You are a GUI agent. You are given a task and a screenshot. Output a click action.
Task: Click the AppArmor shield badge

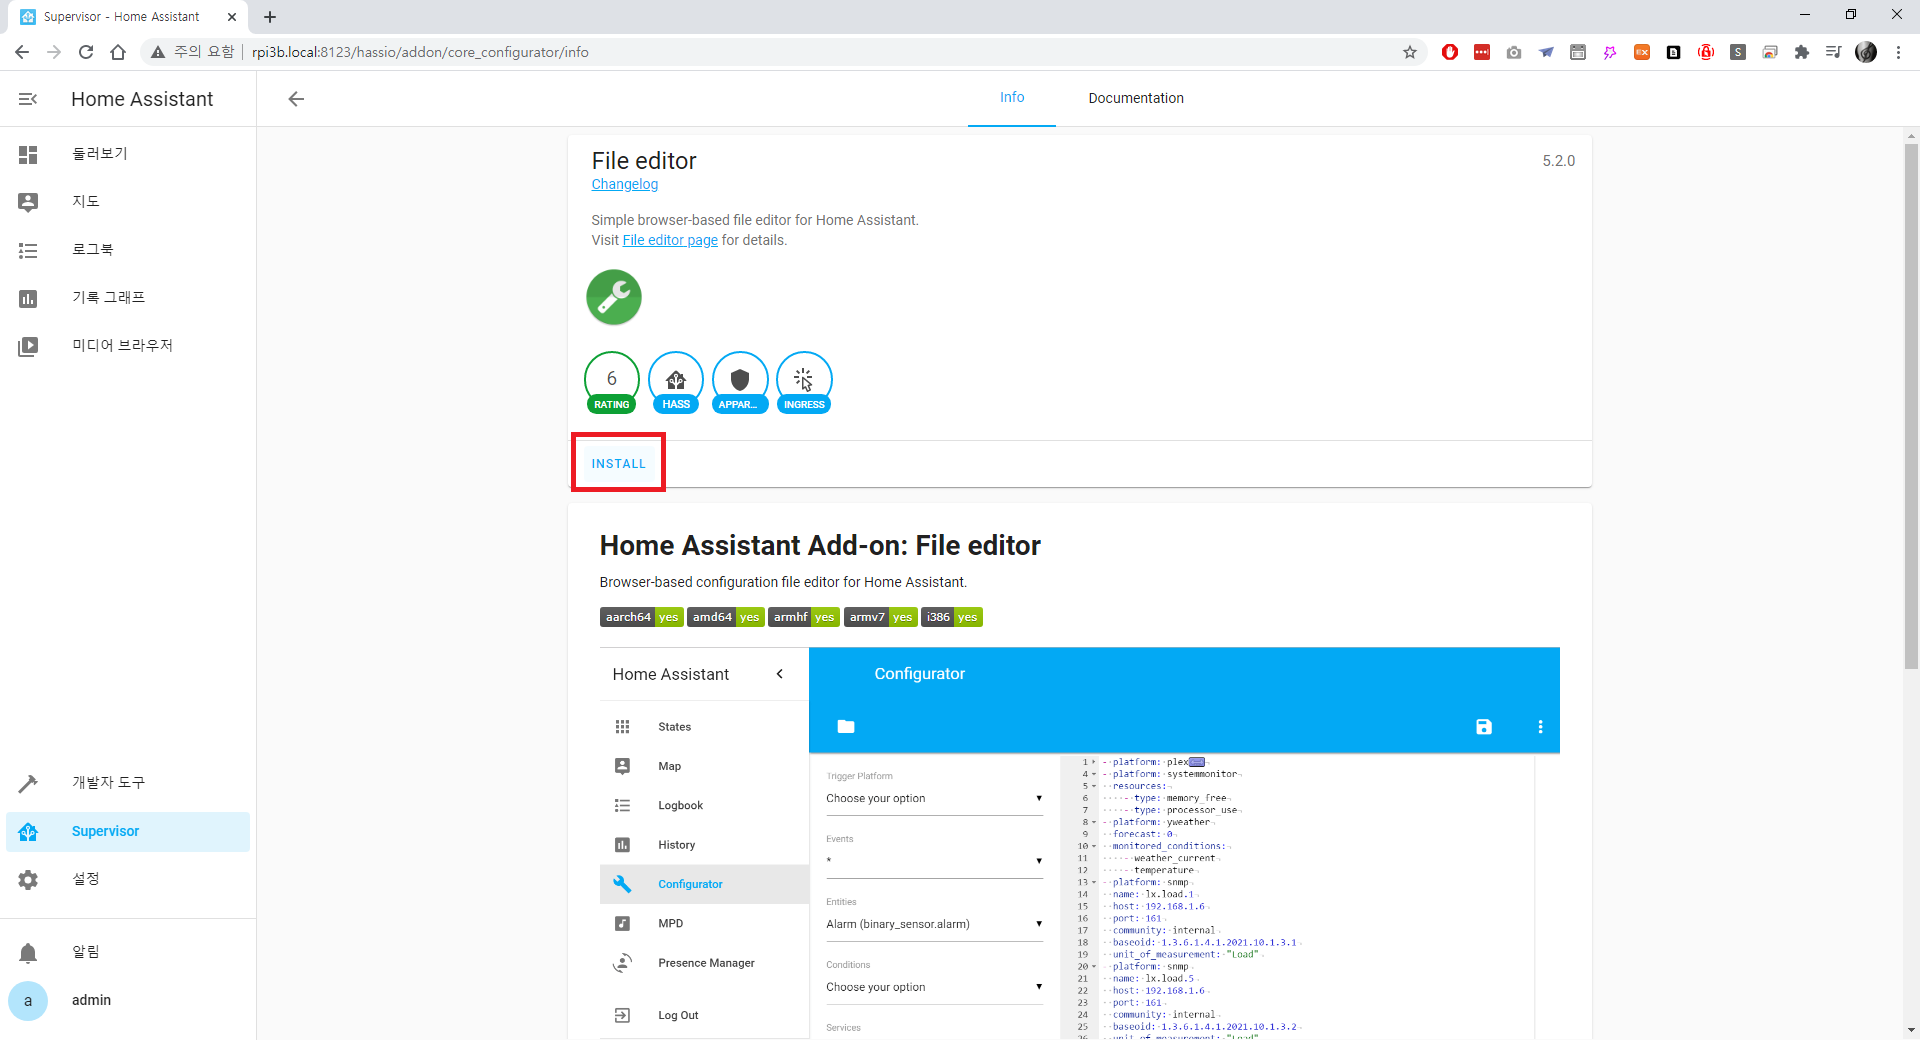click(x=740, y=382)
